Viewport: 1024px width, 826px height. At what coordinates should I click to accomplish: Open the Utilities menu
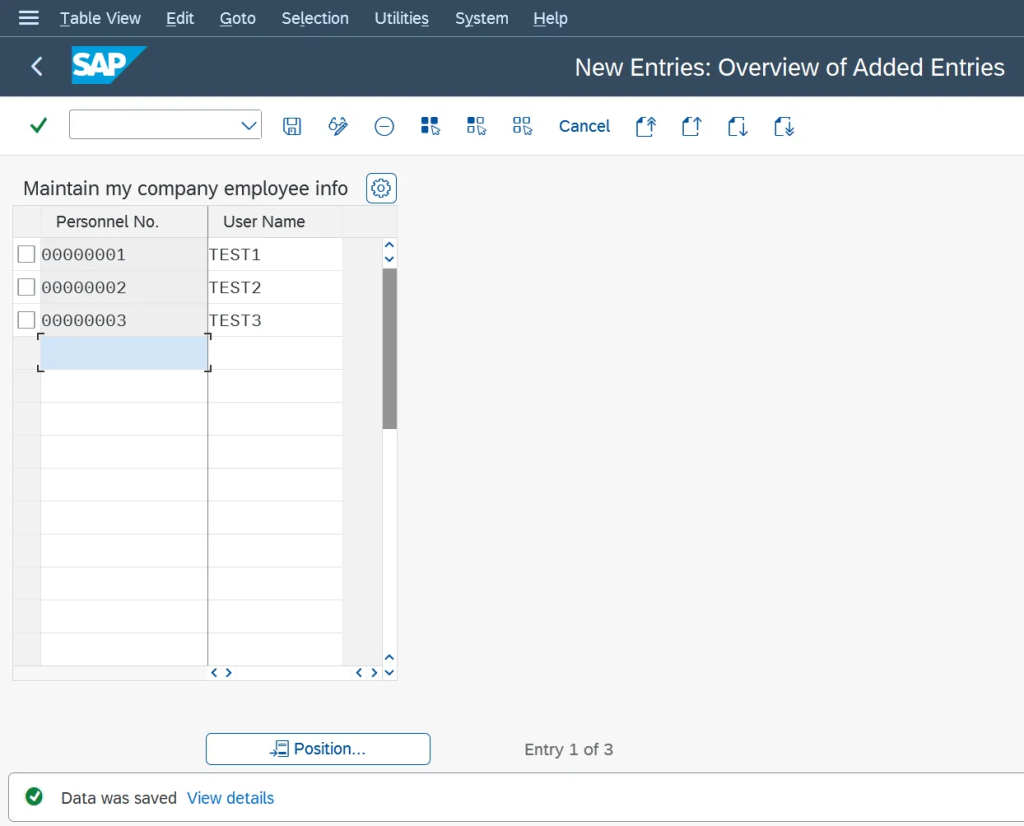401,17
